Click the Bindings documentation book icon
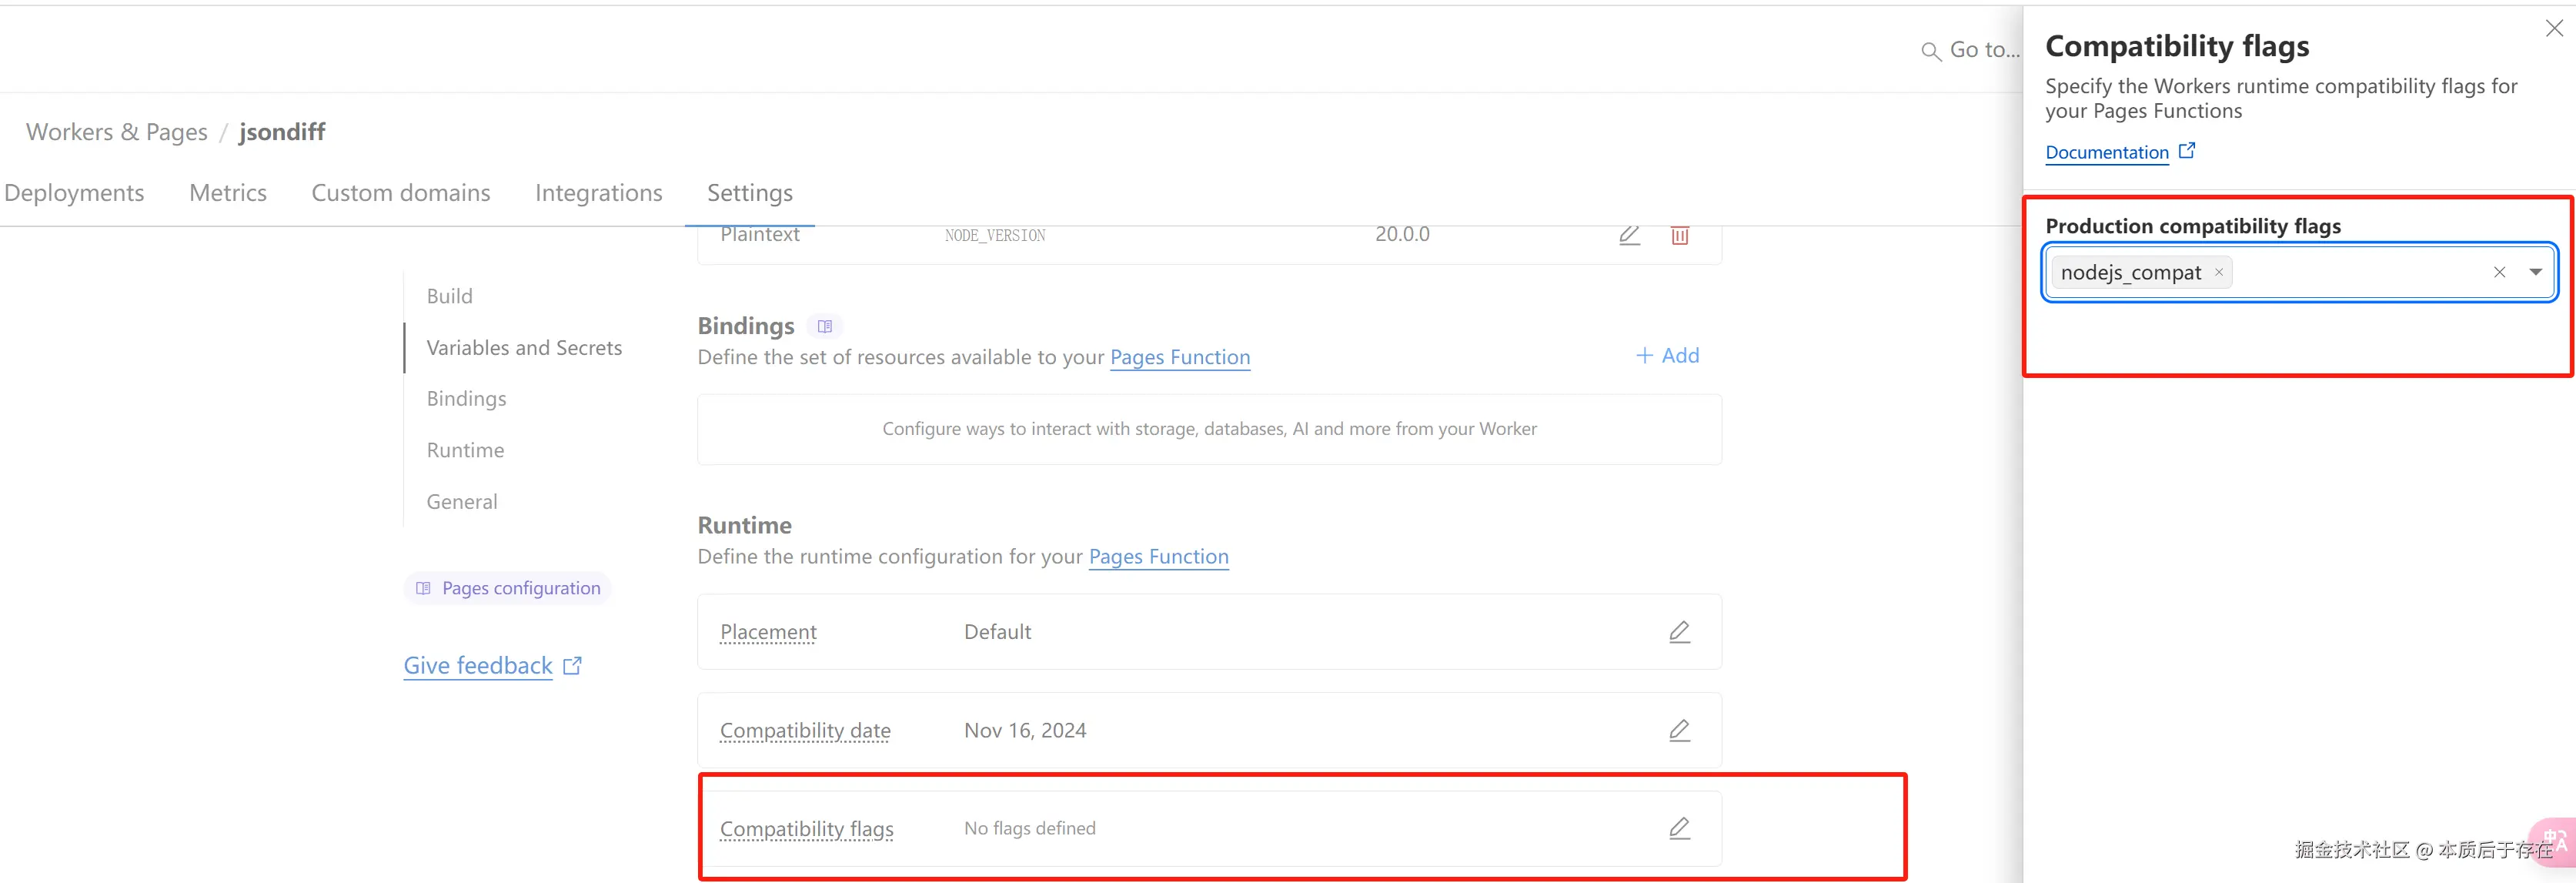 pyautogui.click(x=824, y=326)
